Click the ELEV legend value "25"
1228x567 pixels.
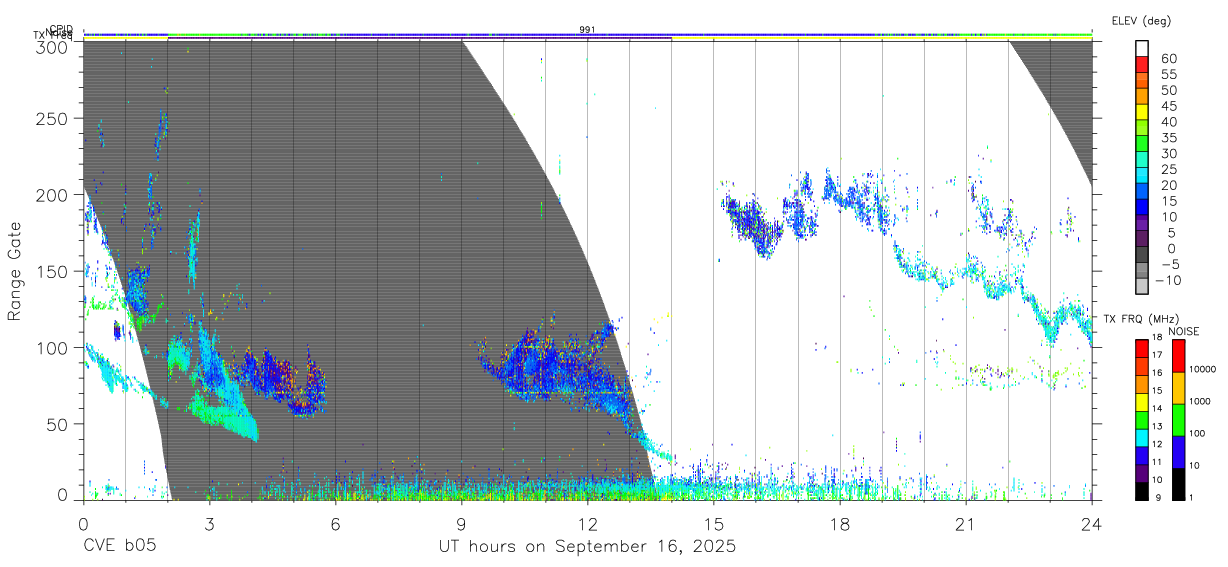pyautogui.click(x=1168, y=169)
